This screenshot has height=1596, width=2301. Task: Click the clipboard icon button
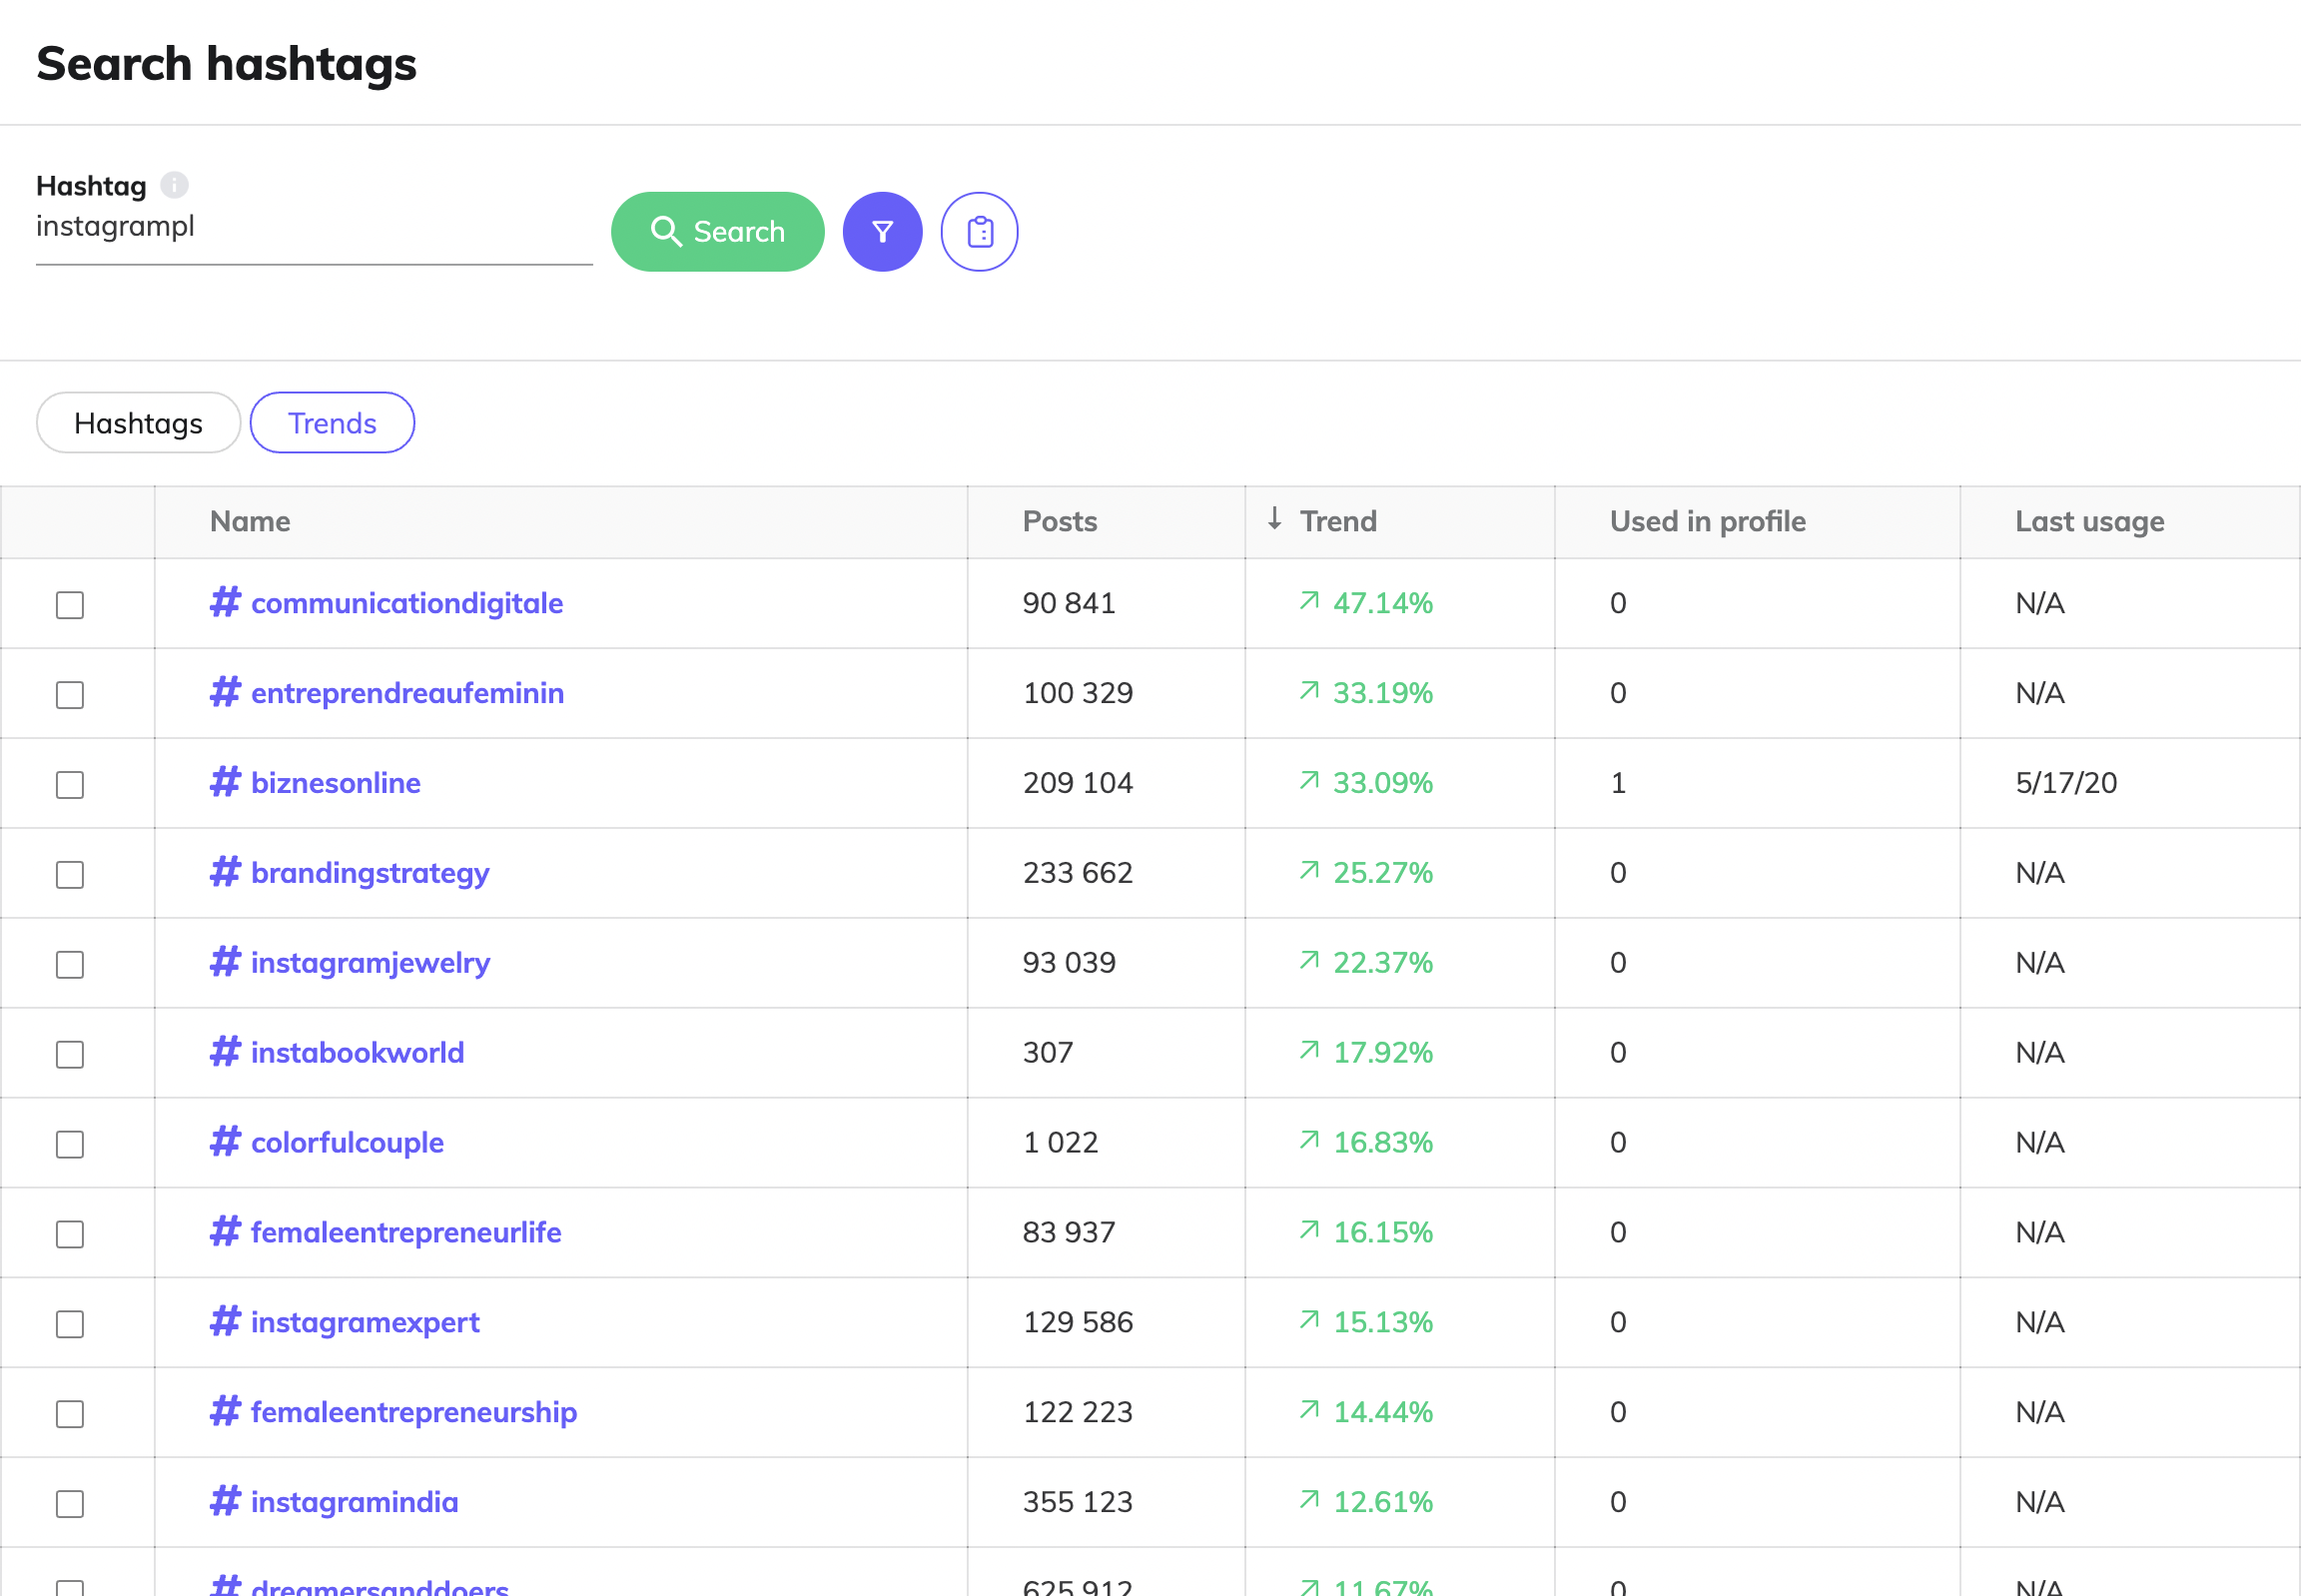point(978,232)
